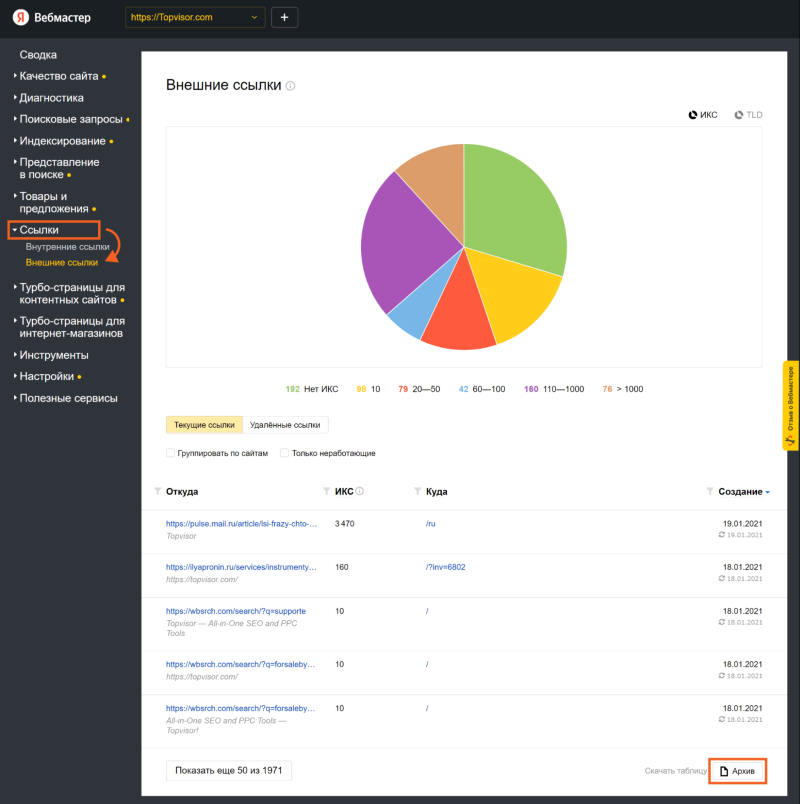
Task: Click the plus button to add site
Action: (x=284, y=18)
